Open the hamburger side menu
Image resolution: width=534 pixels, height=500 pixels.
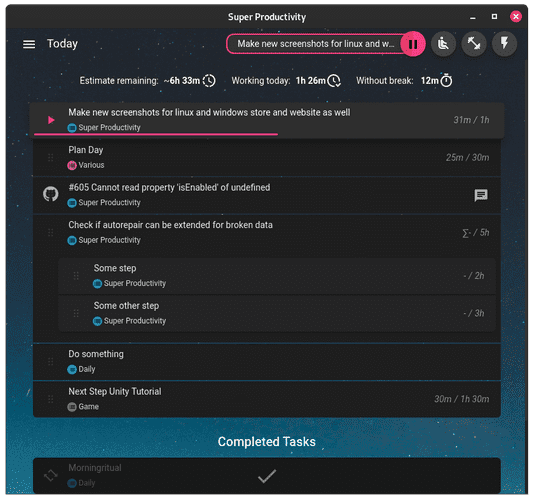[29, 44]
